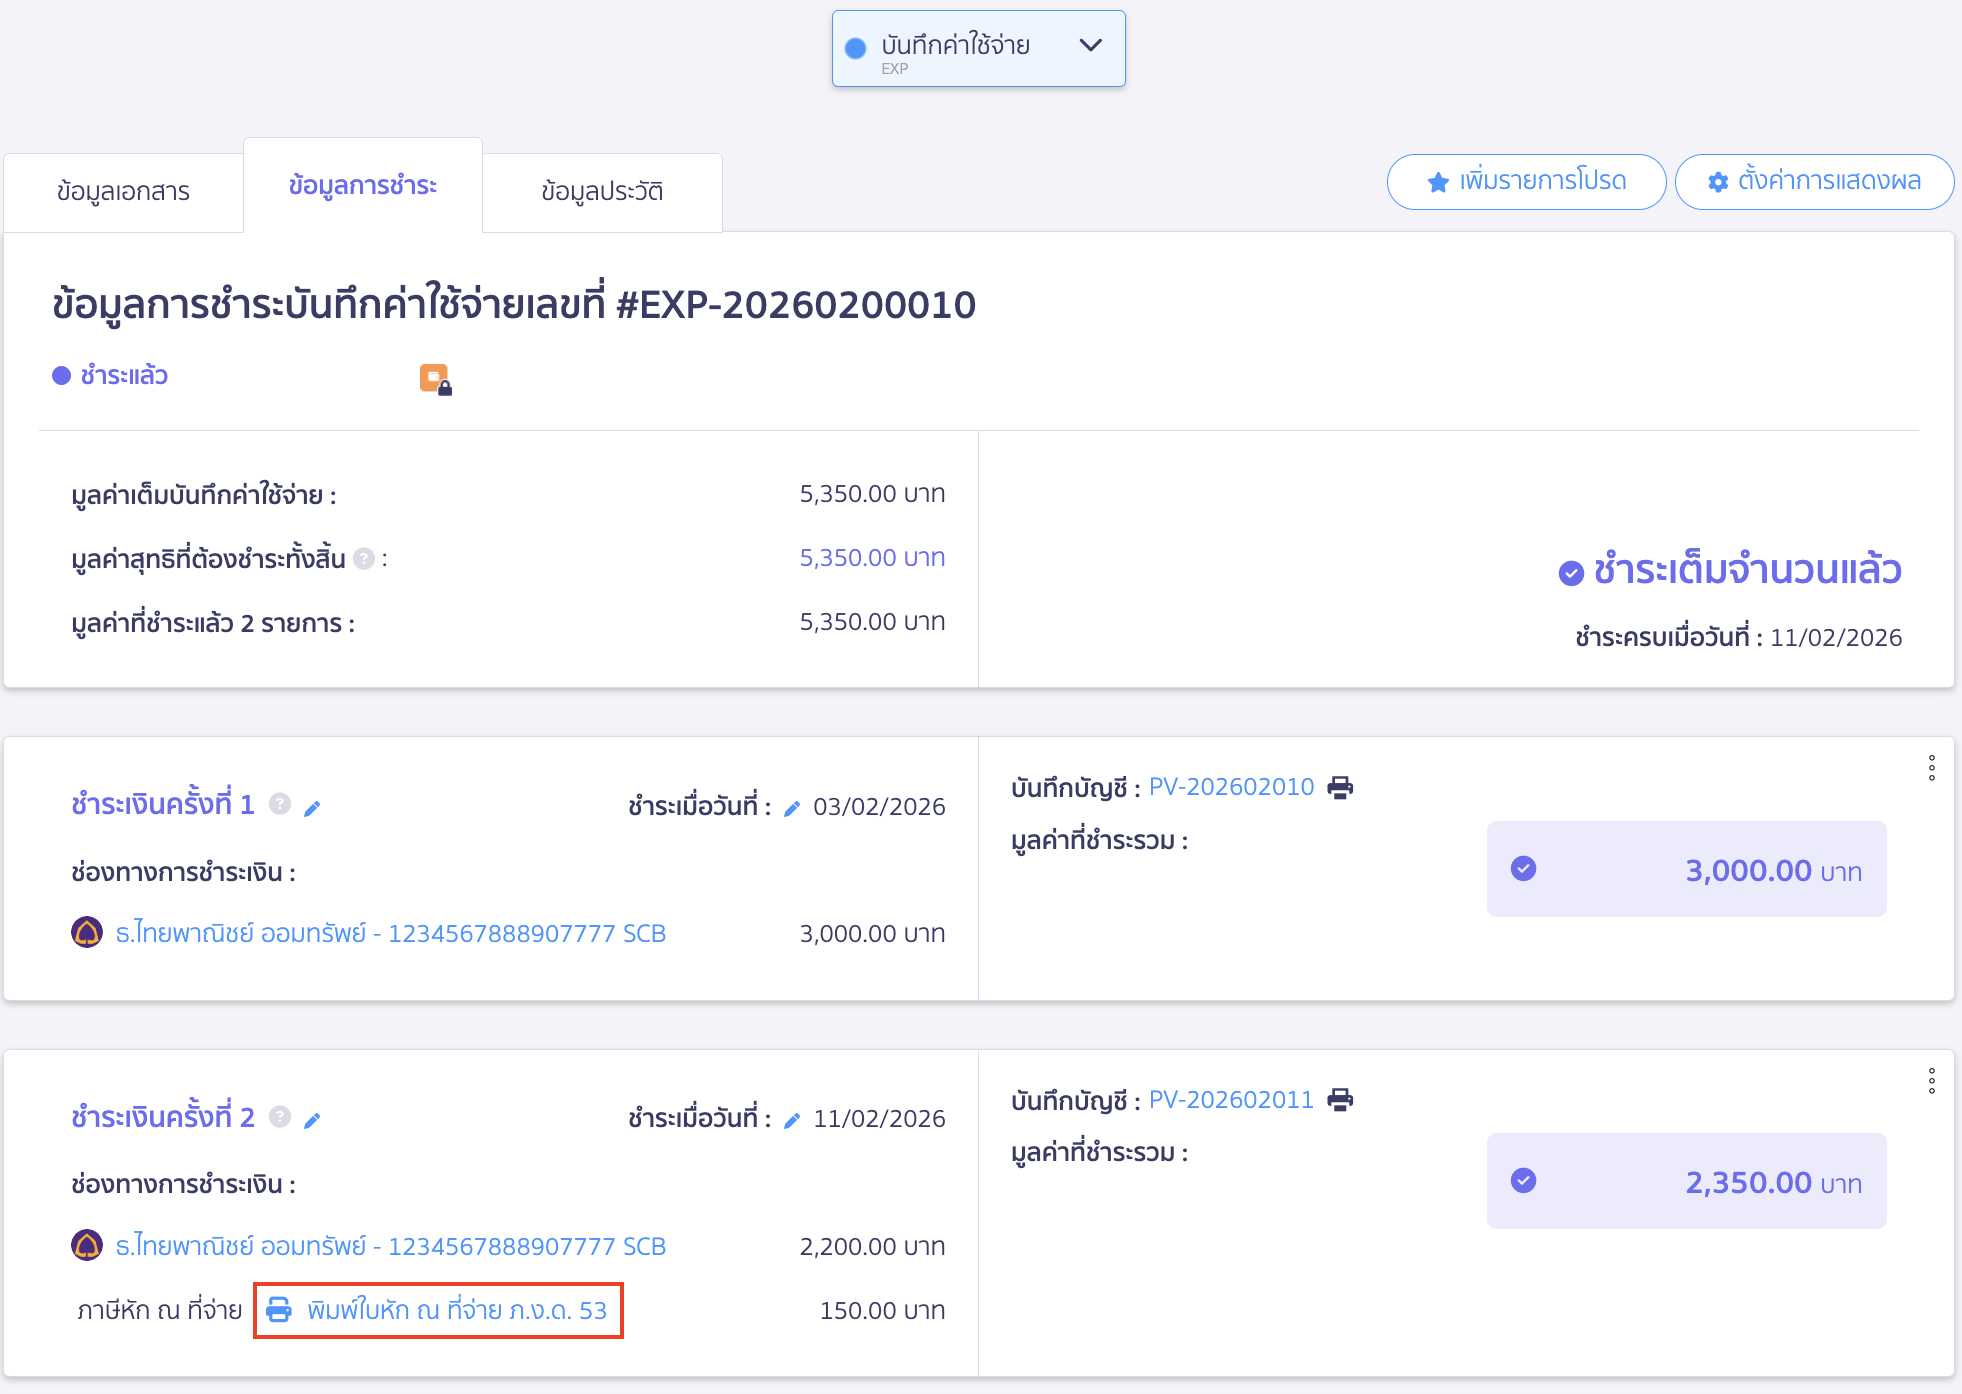
Task: Open the ข้อมูลประวัติ tab
Action: 602,191
